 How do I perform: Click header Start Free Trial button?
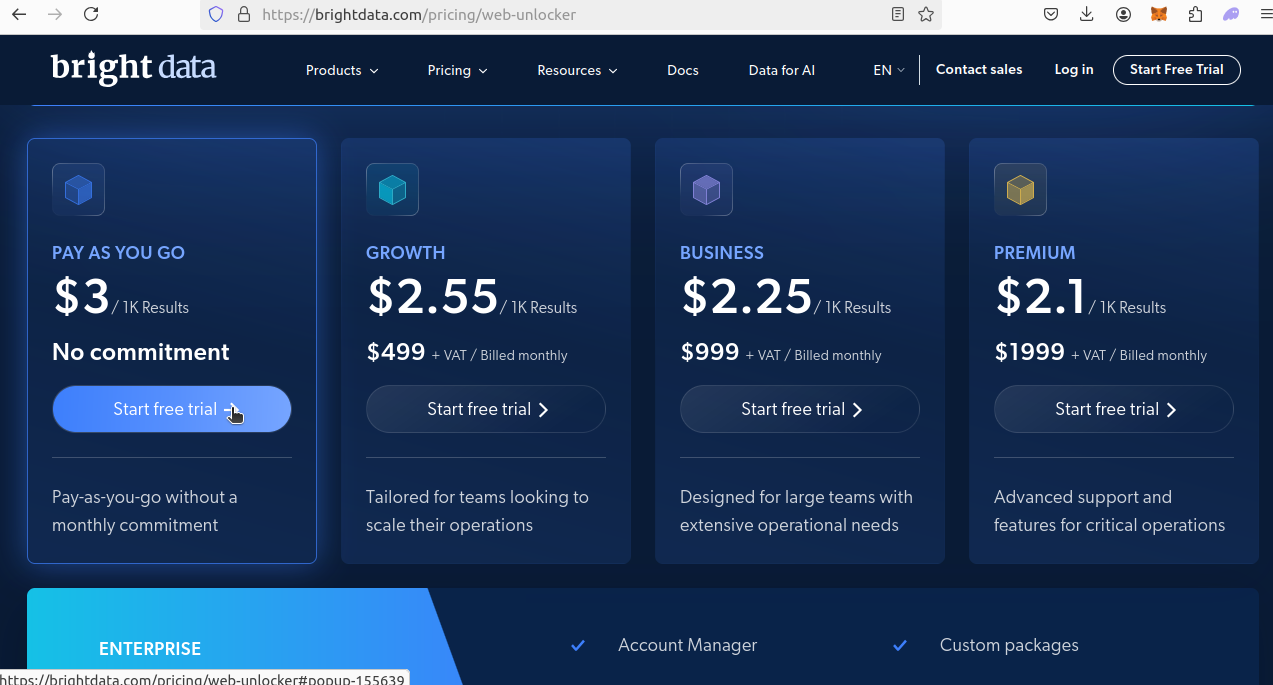tap(1177, 69)
